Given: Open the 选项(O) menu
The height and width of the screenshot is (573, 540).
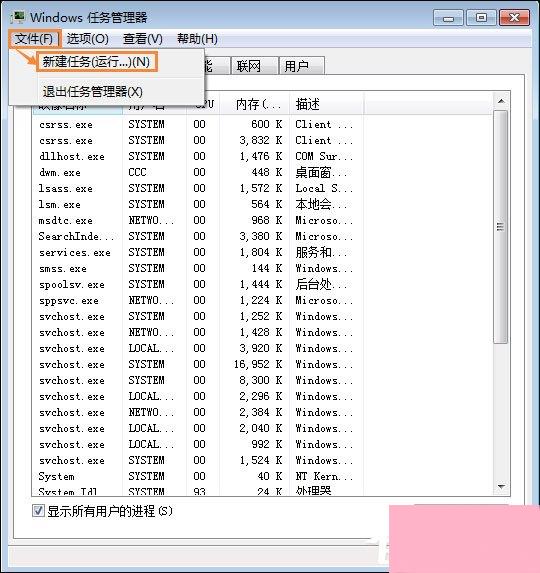Looking at the screenshot, I should tap(88, 39).
